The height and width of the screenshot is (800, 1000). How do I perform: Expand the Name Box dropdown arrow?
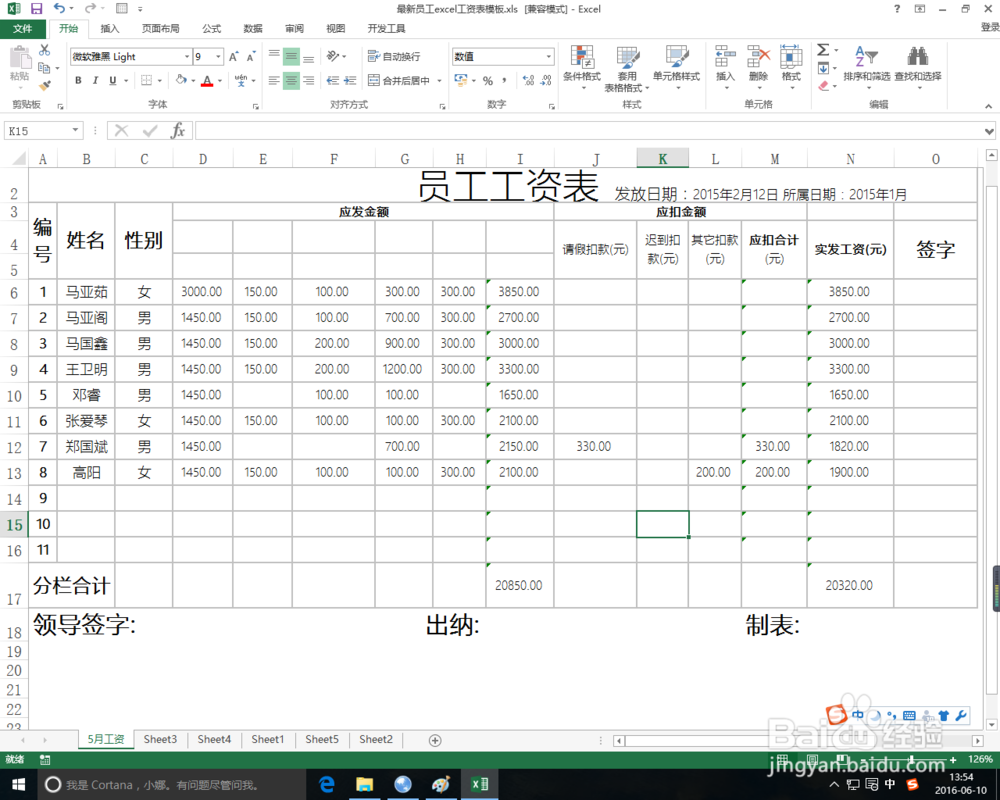pos(75,130)
